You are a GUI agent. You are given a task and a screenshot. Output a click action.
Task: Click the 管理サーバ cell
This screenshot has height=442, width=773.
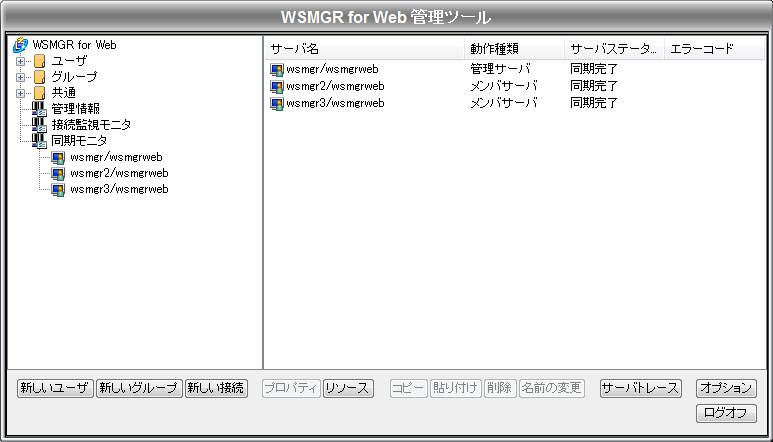pos(500,69)
